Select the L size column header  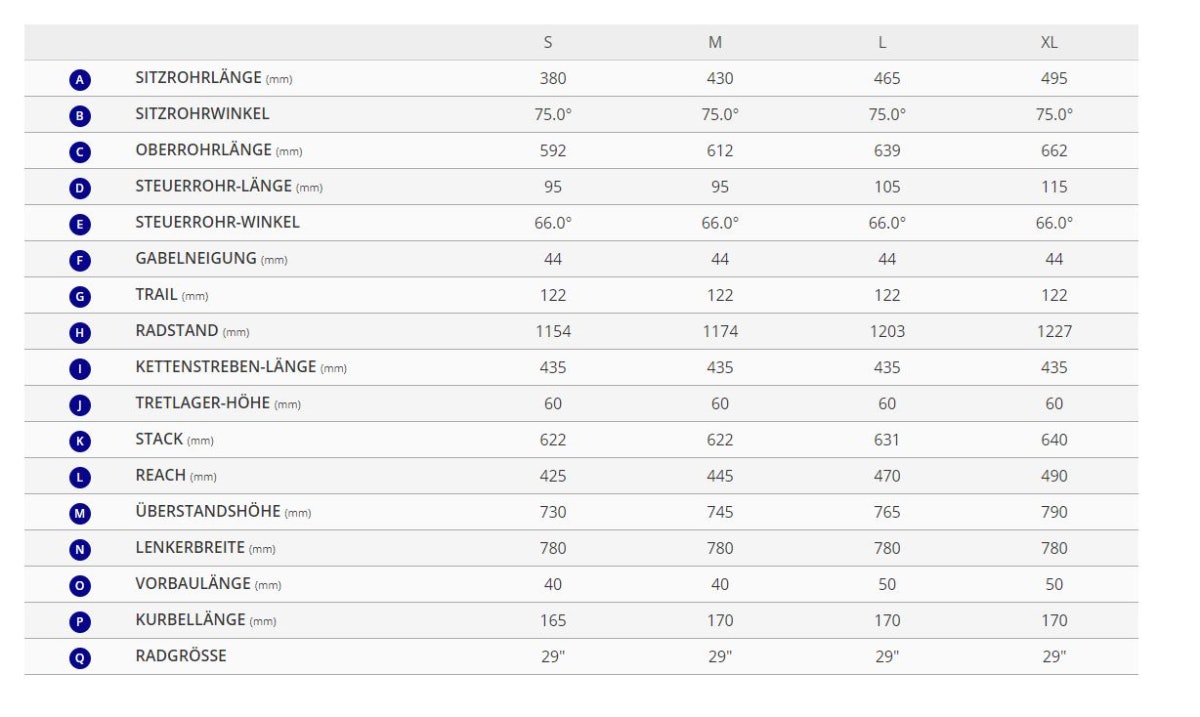[x=881, y=42]
